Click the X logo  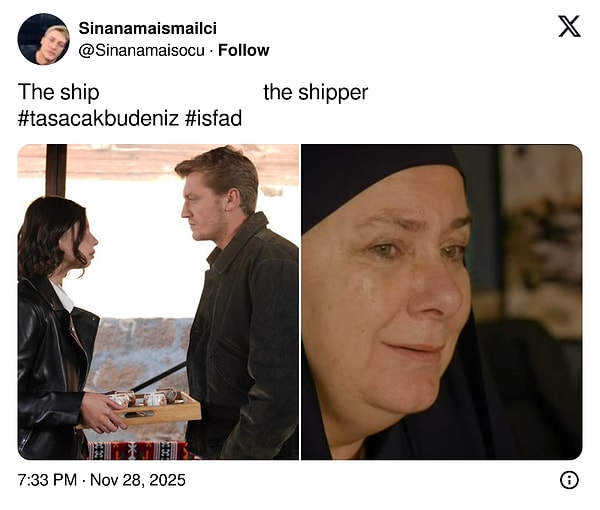click(x=569, y=26)
